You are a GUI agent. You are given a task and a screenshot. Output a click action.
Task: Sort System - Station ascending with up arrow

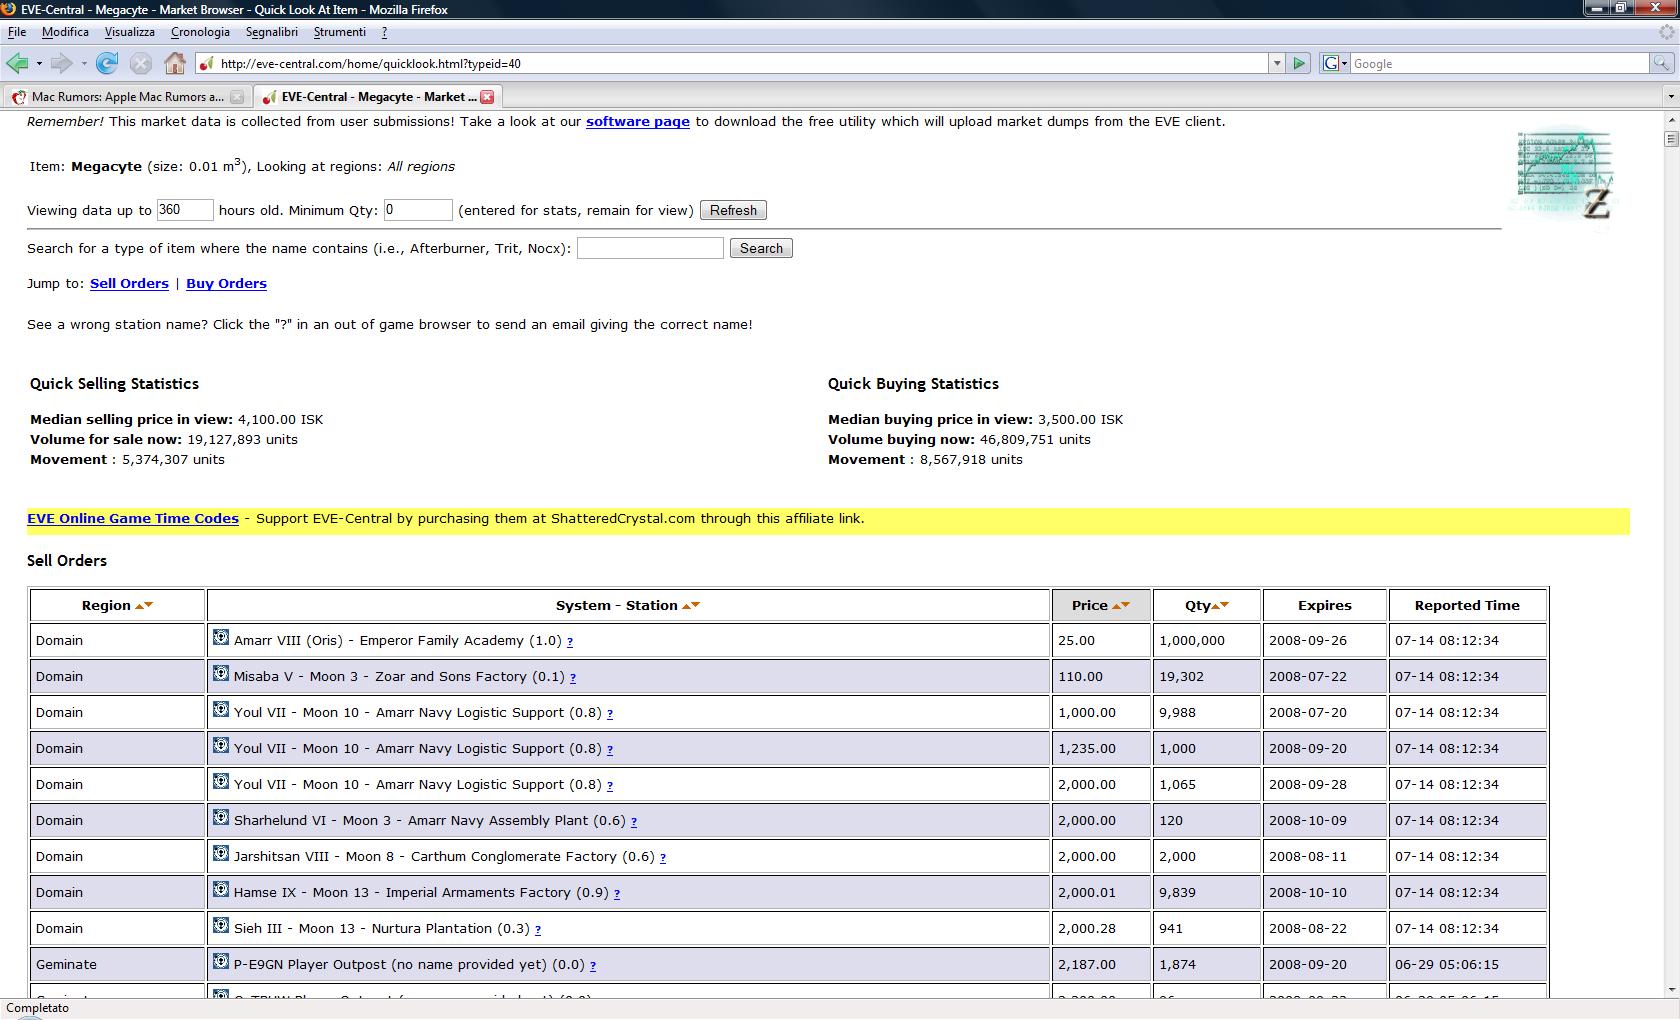[686, 605]
